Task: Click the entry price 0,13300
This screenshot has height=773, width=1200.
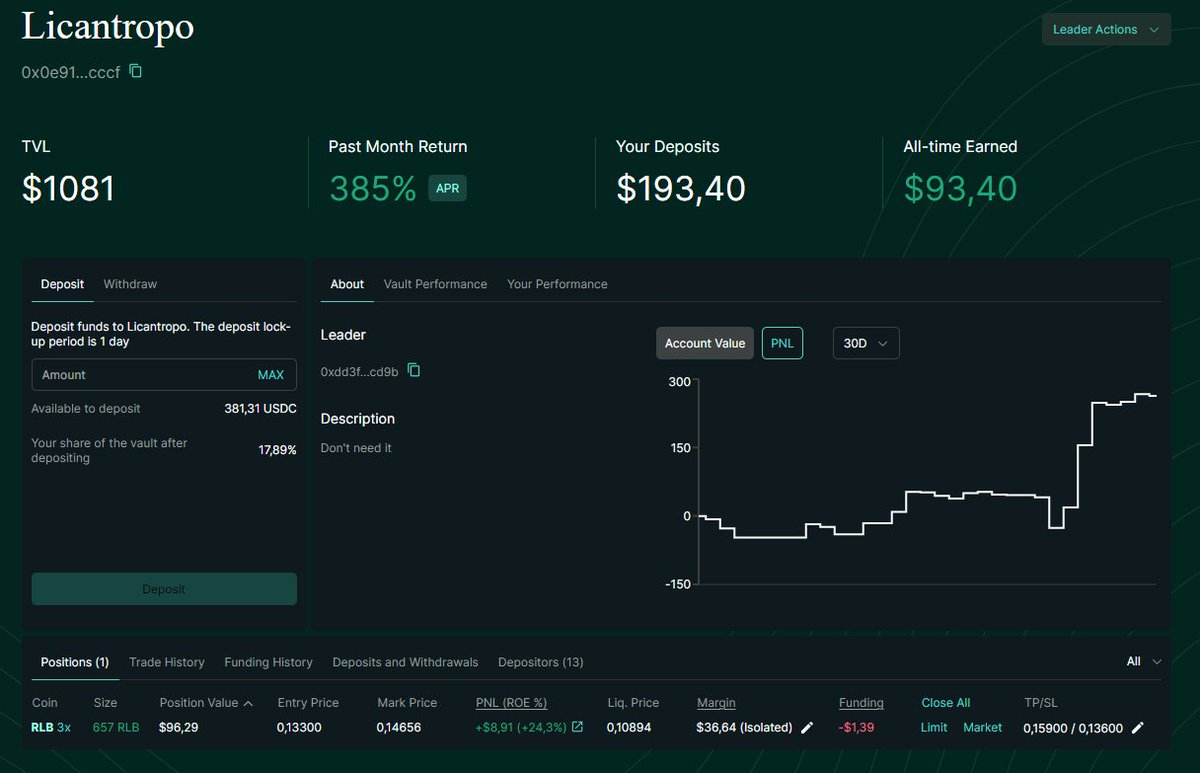Action: click(x=299, y=727)
